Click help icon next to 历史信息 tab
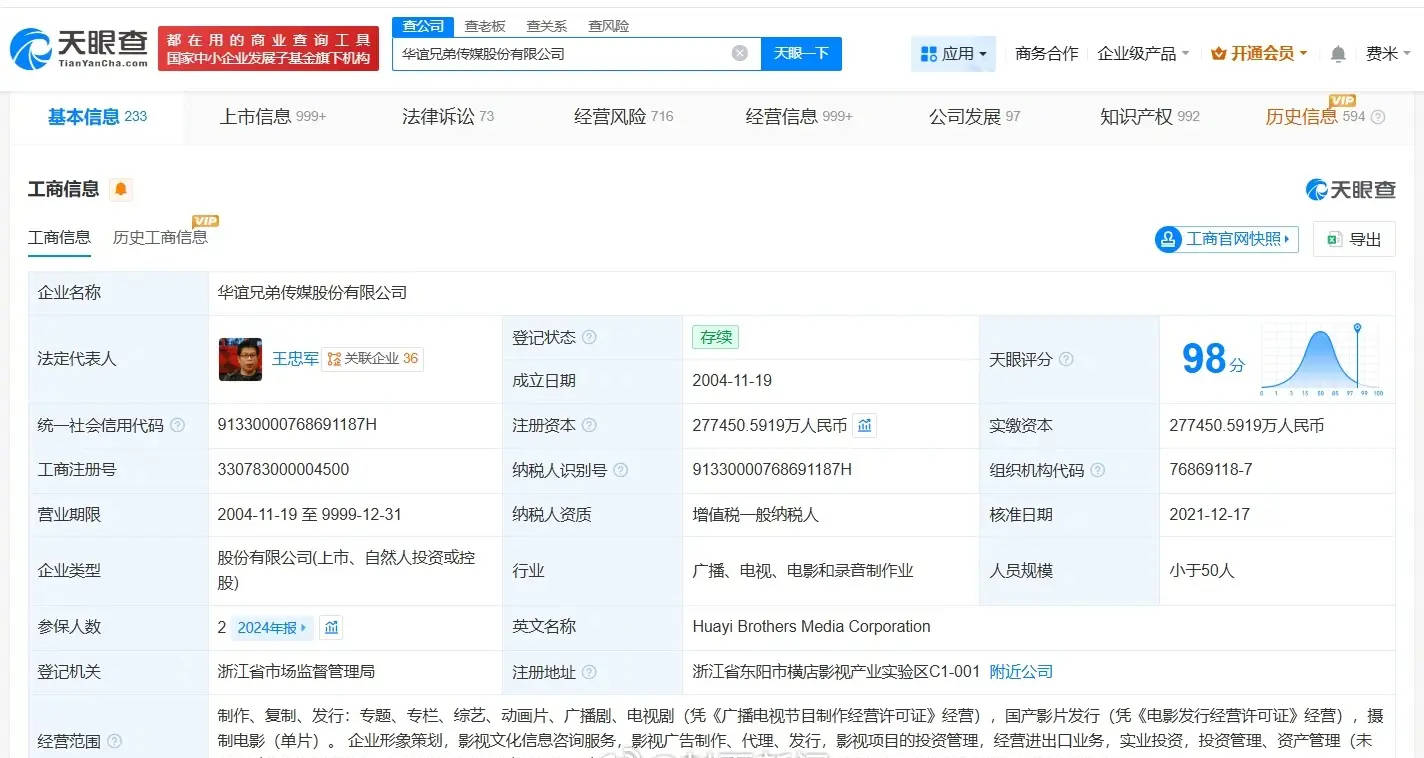The width and height of the screenshot is (1424, 758). (1378, 117)
